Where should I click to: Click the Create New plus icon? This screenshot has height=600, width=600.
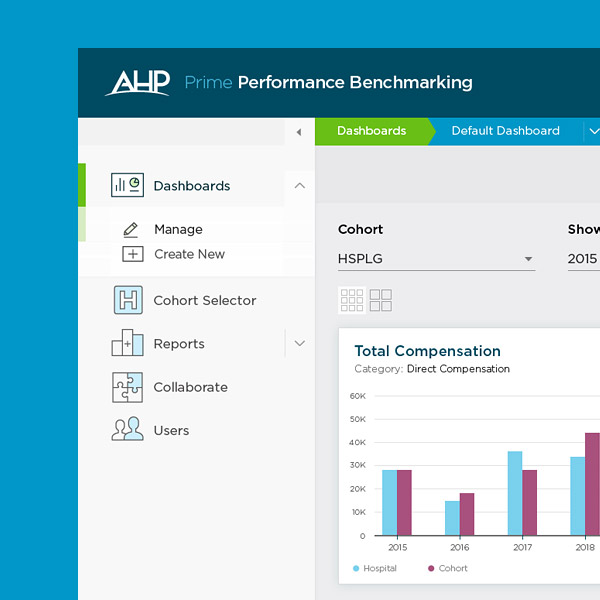click(133, 254)
